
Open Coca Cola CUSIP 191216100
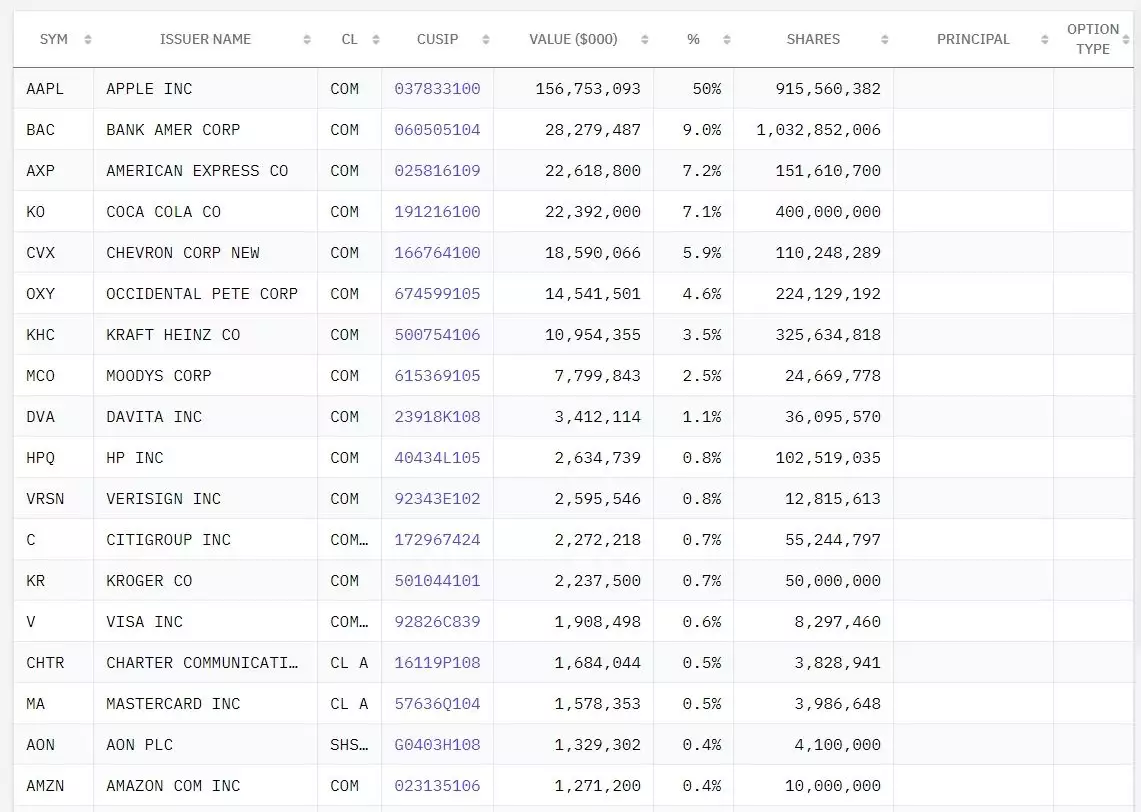pyautogui.click(x=437, y=212)
